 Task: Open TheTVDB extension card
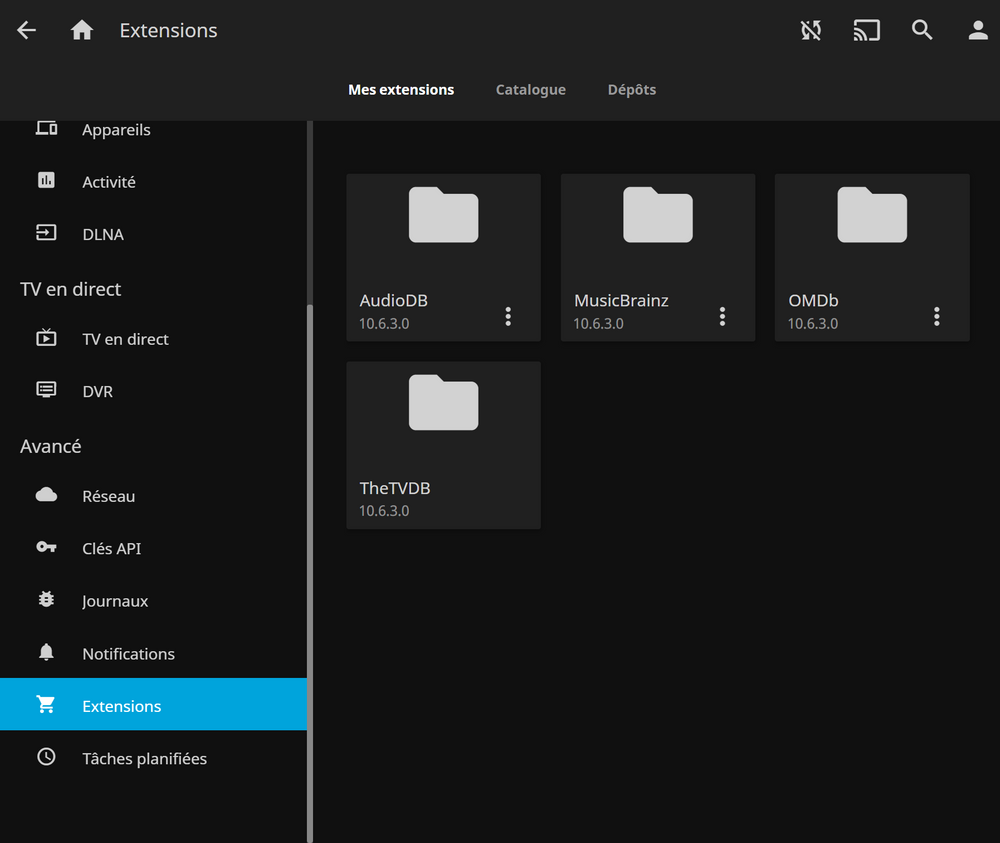pyautogui.click(x=443, y=445)
